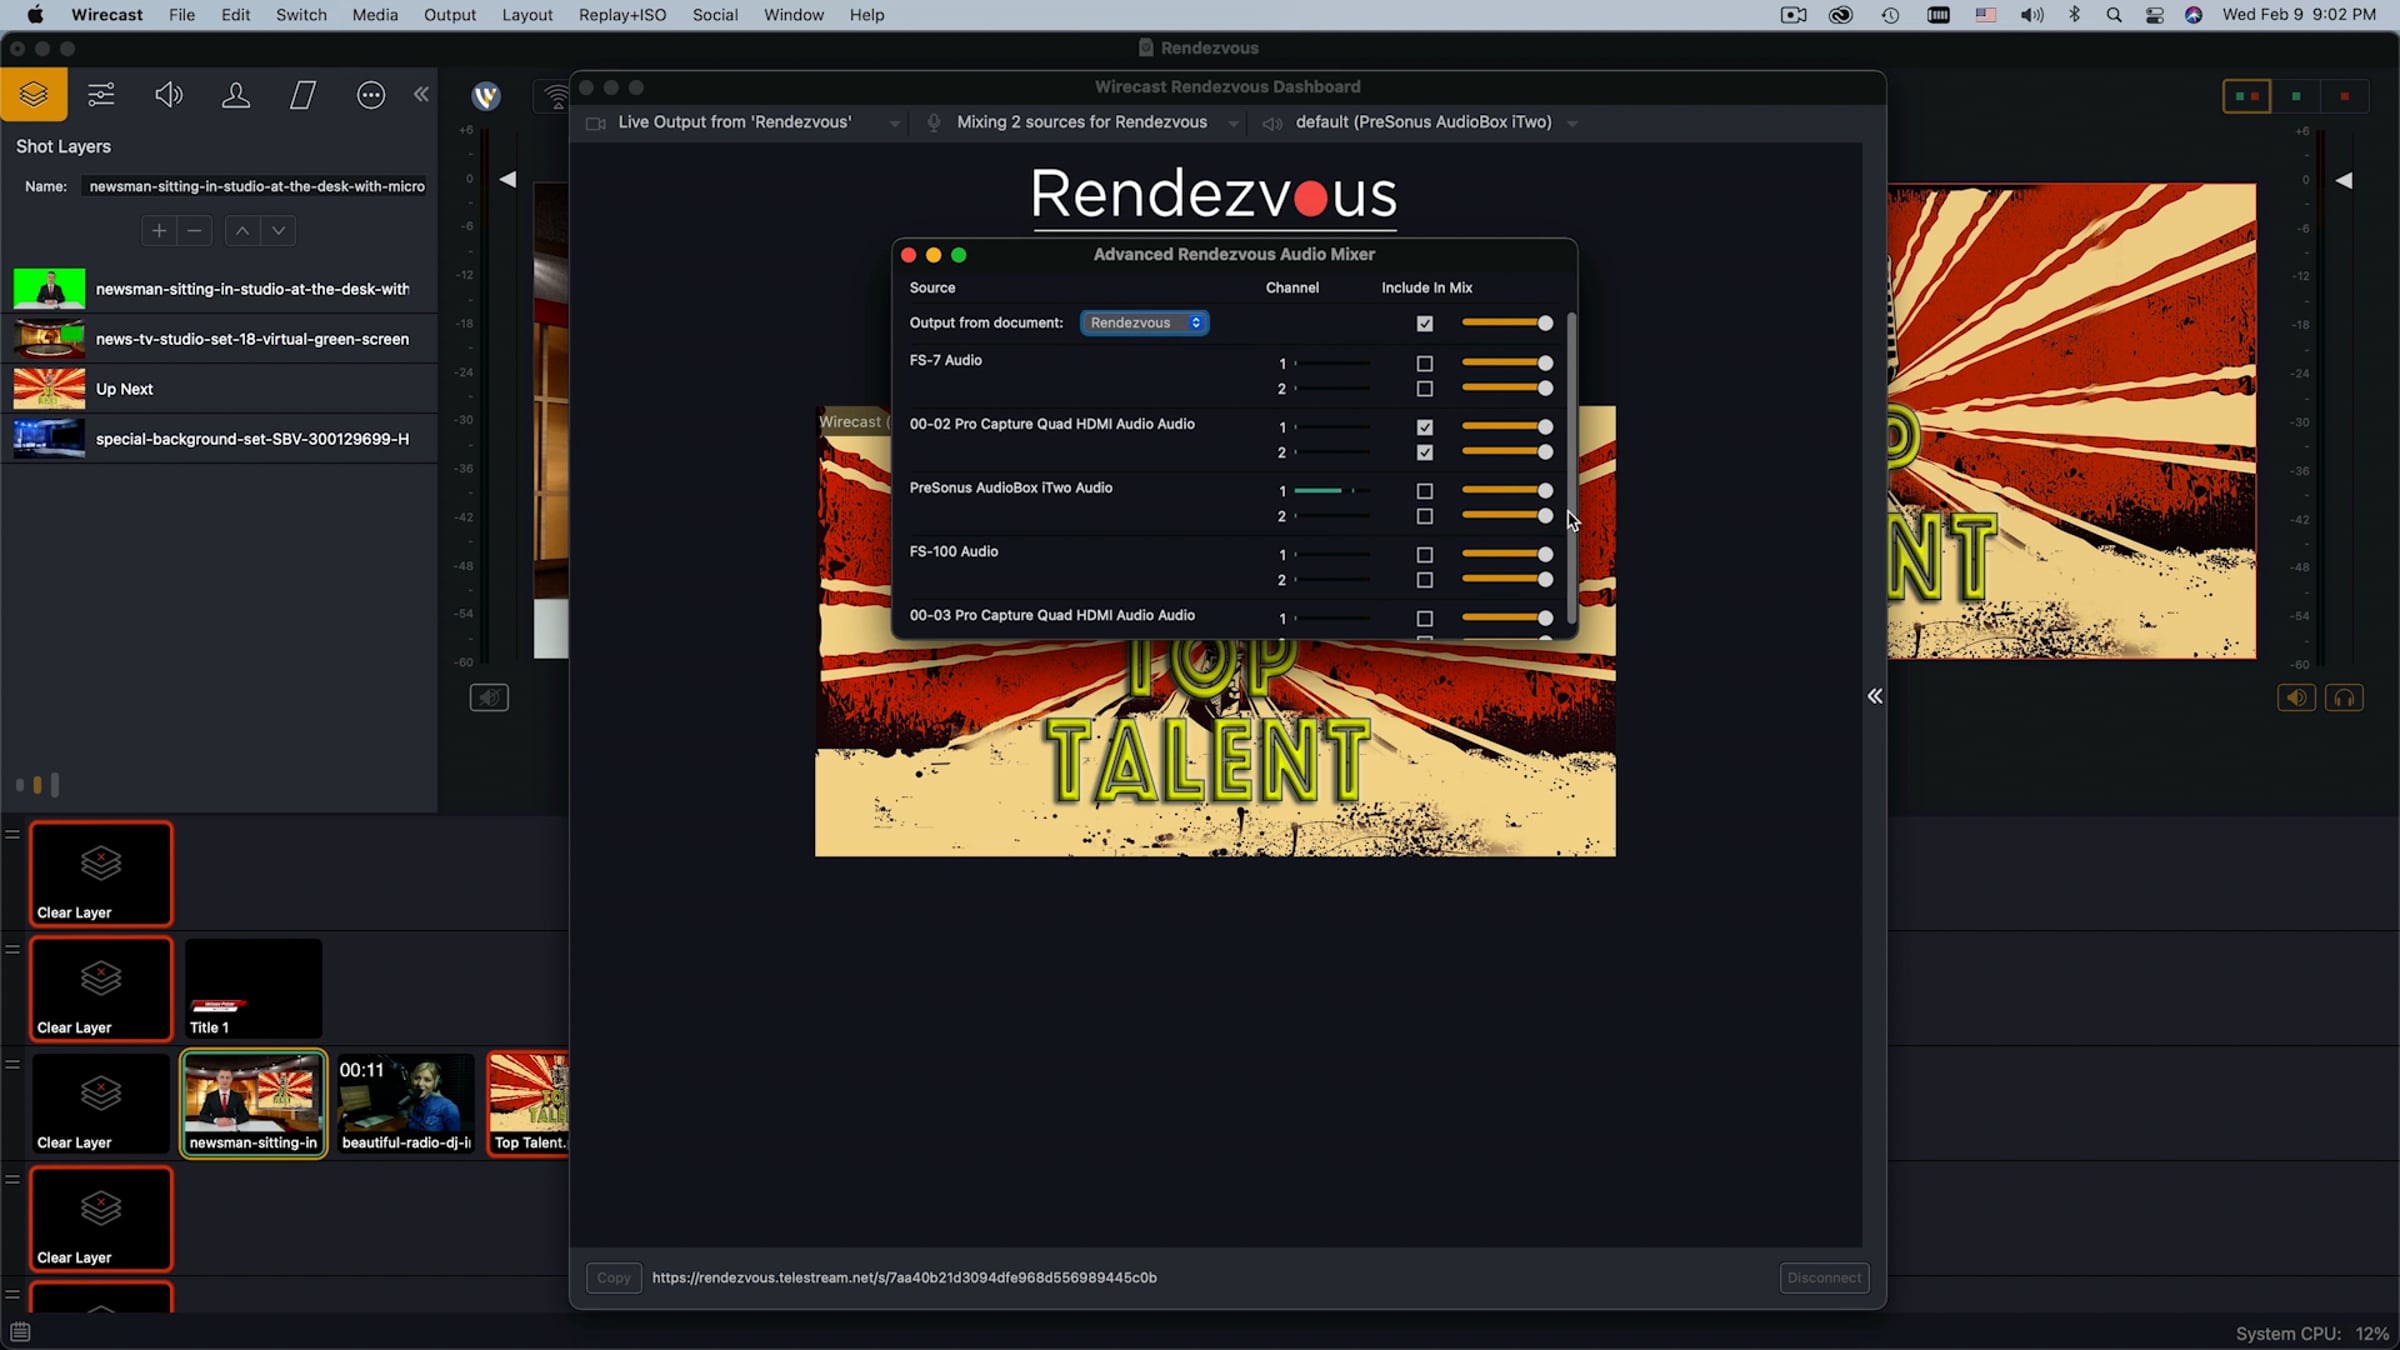Open the Social menu
Screen dimensions: 2400x1350
tap(715, 15)
